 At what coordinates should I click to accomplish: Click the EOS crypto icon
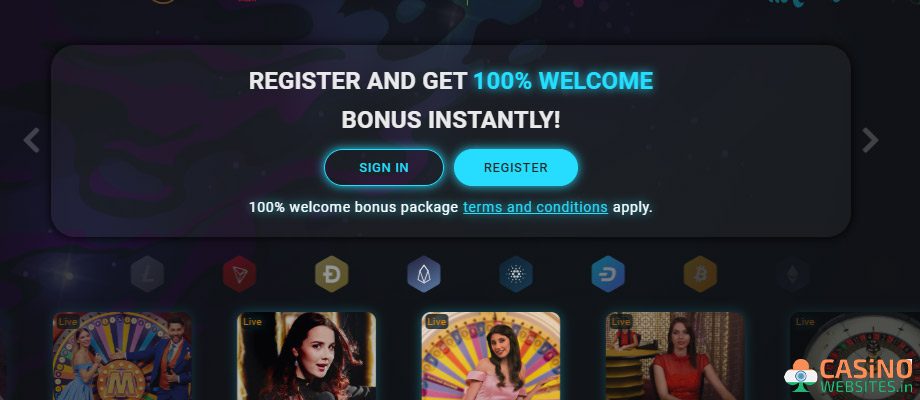pos(424,274)
